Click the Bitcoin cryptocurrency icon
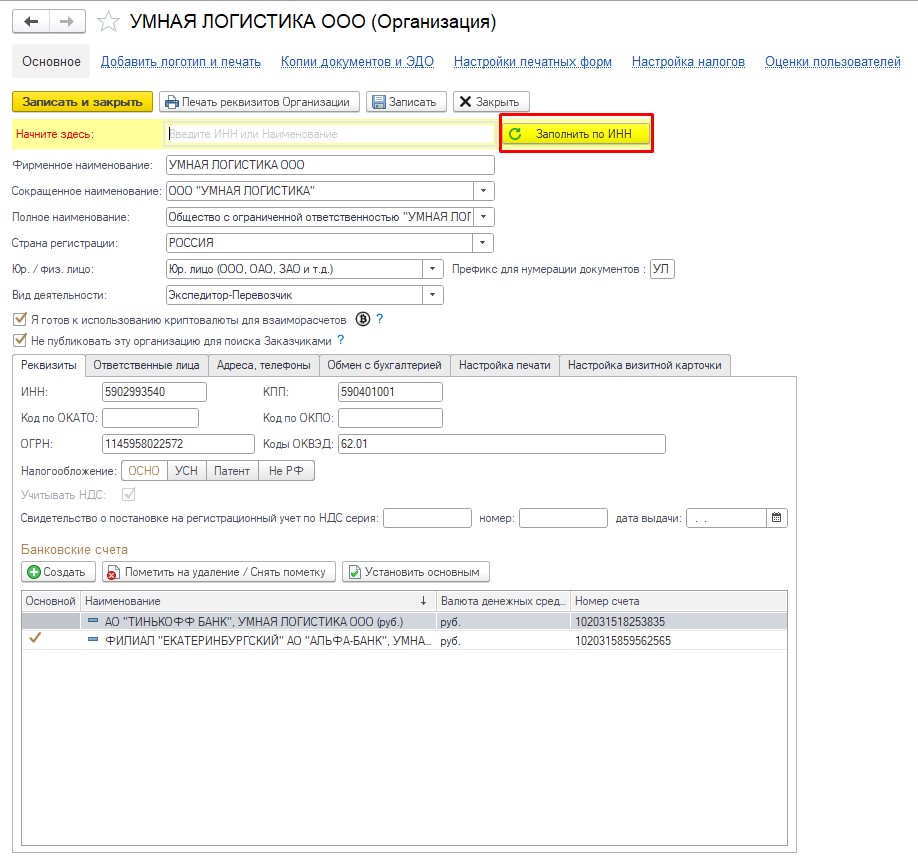The width and height of the screenshot is (918, 856). pos(363,319)
